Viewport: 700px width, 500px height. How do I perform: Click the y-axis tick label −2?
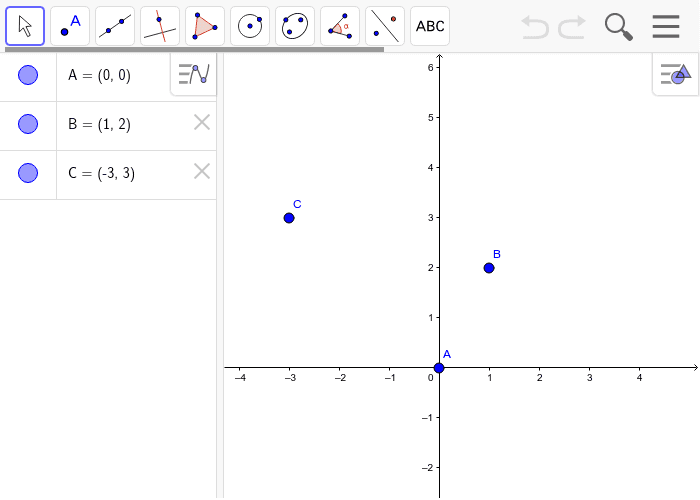(x=427, y=467)
